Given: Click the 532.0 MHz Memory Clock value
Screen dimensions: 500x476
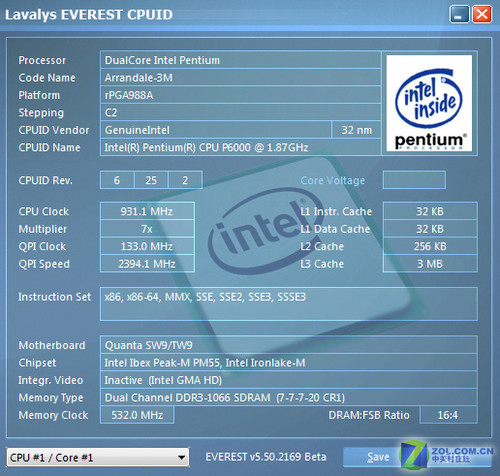Looking at the screenshot, I should pyautogui.click(x=137, y=415).
